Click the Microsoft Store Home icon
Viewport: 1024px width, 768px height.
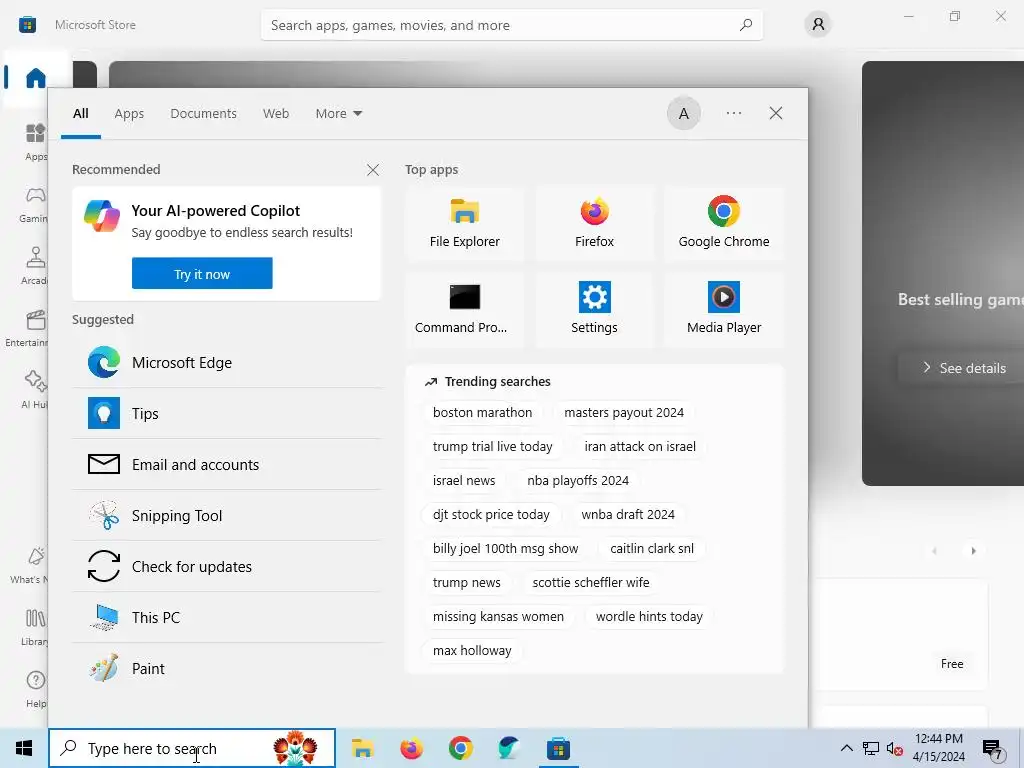(35, 78)
